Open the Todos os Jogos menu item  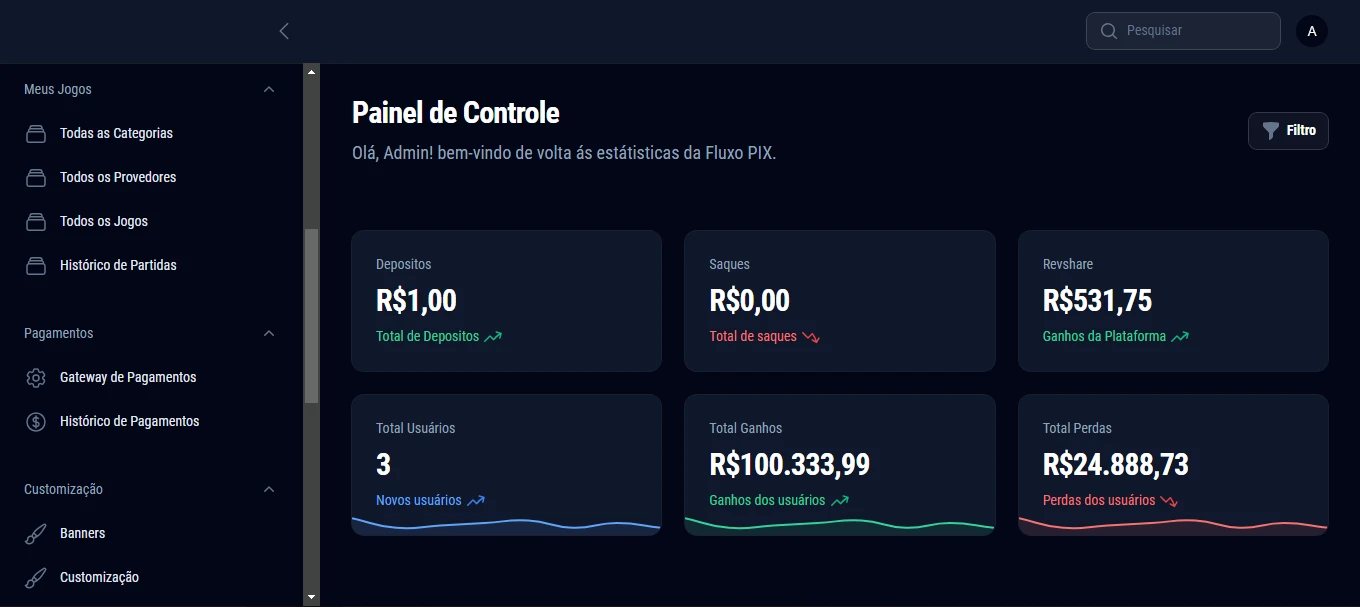pos(104,221)
